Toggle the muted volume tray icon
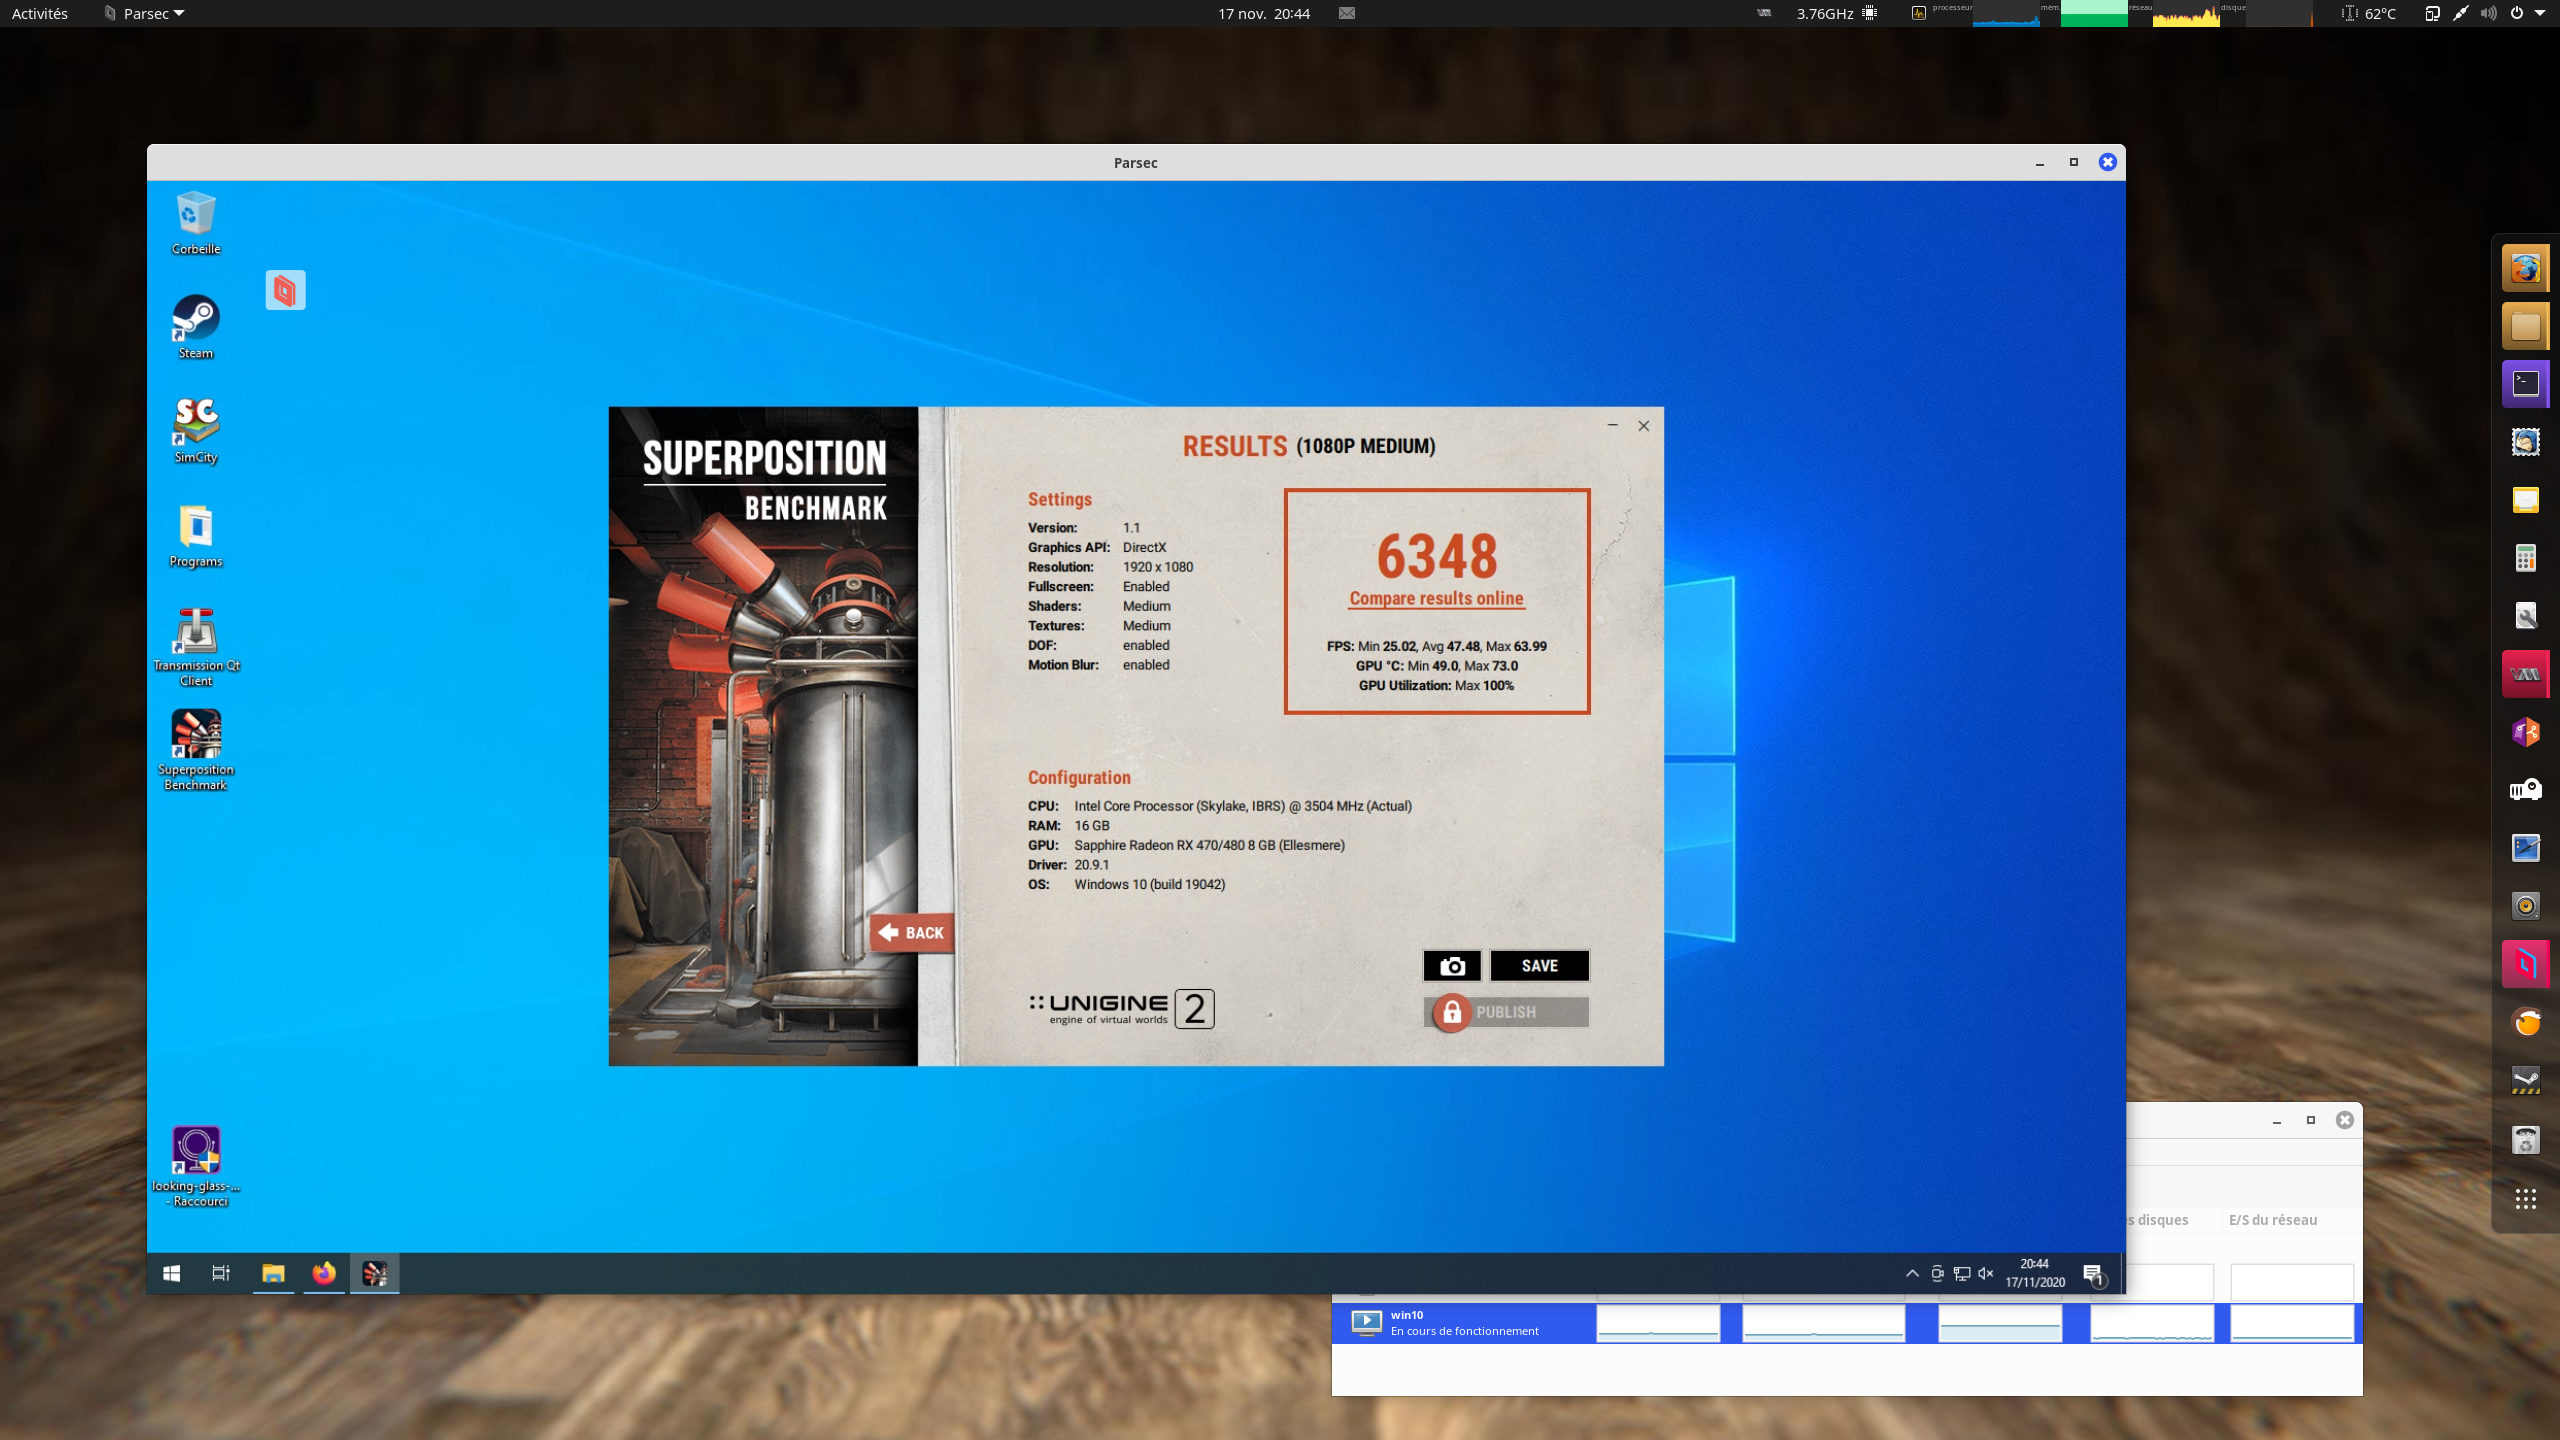Screen dimensions: 2560x1440 coord(1986,1273)
